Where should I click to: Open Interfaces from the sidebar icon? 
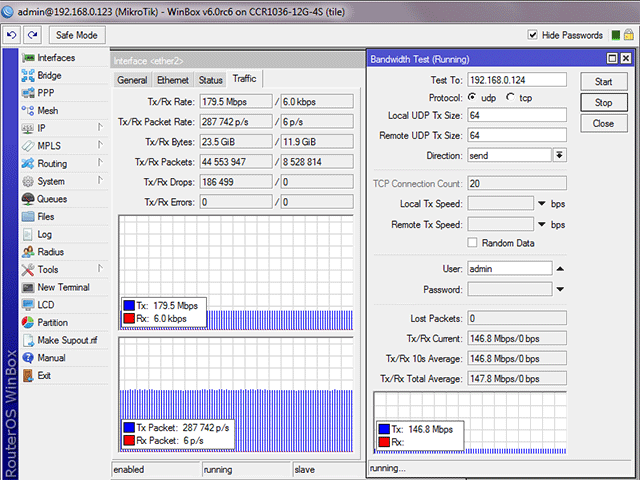point(28,58)
